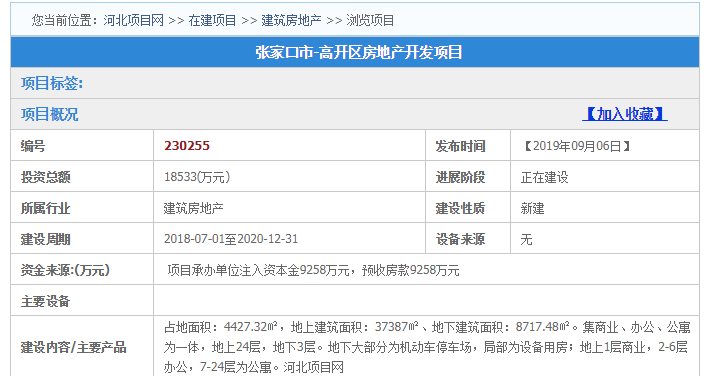
Task: Click the 资金来源 description text
Action: point(313,270)
